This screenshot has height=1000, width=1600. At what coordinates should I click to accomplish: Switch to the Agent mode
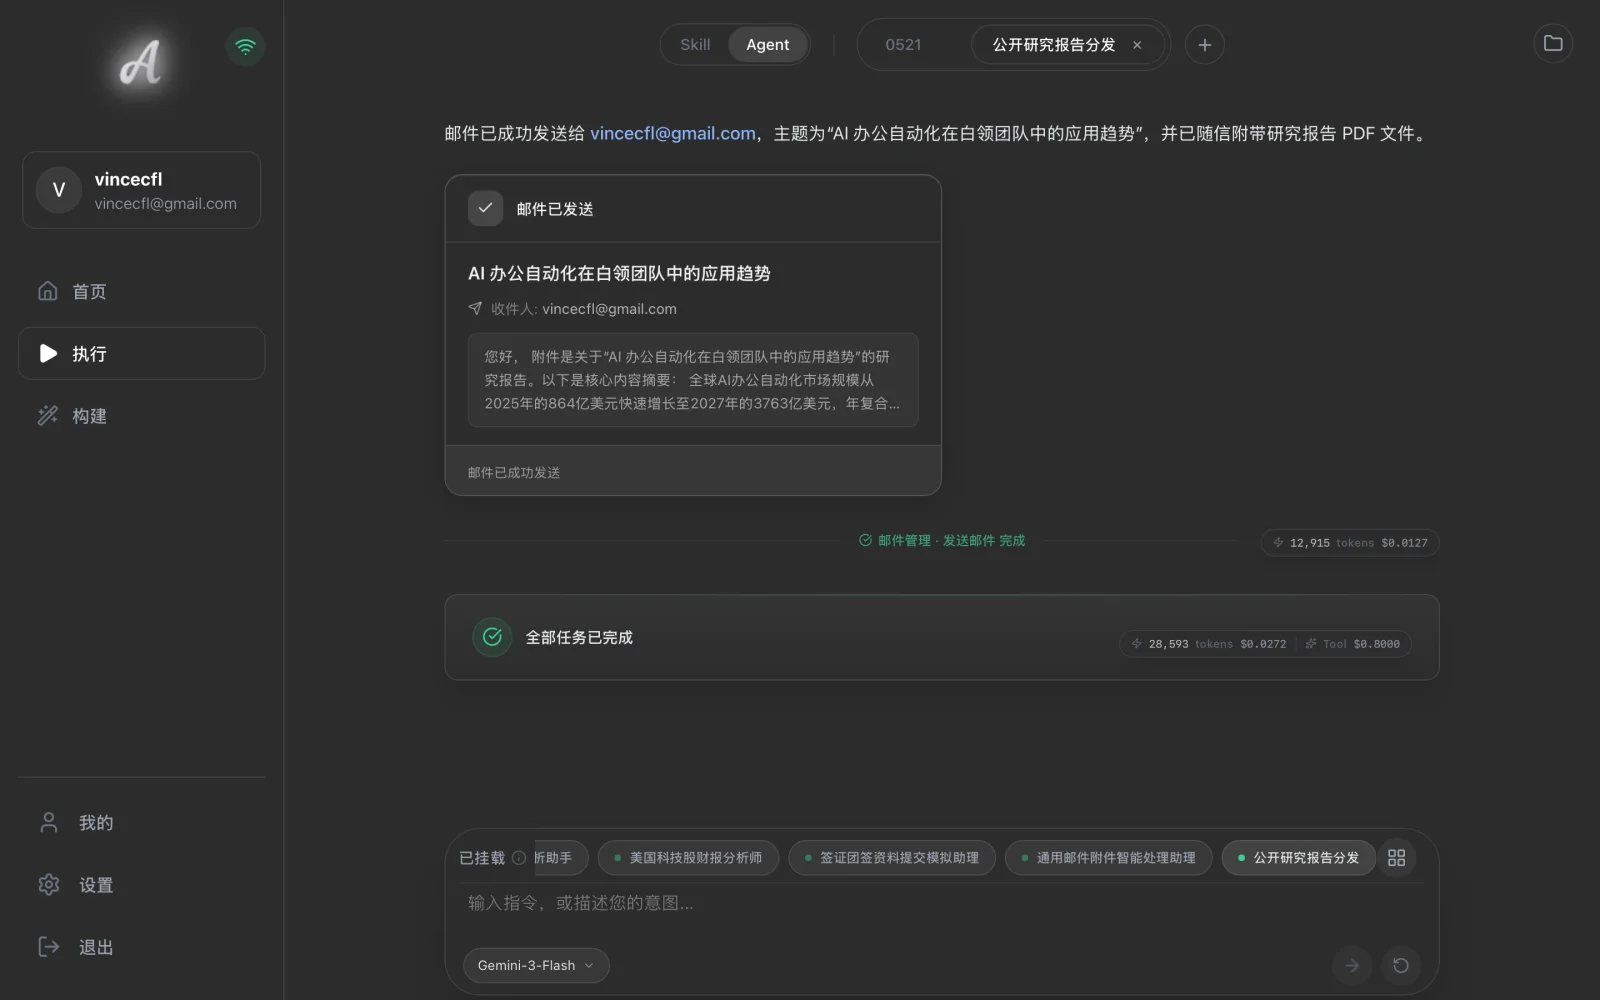coord(767,45)
